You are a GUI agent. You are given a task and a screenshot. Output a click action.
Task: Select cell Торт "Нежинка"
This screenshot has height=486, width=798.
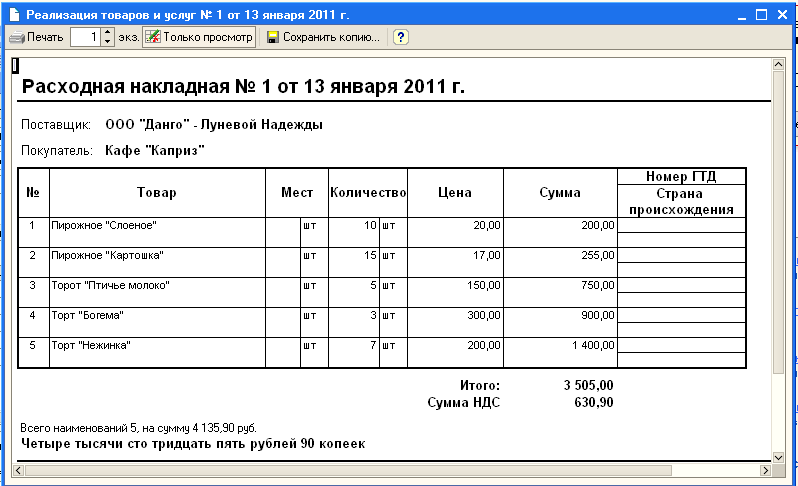tap(157, 353)
